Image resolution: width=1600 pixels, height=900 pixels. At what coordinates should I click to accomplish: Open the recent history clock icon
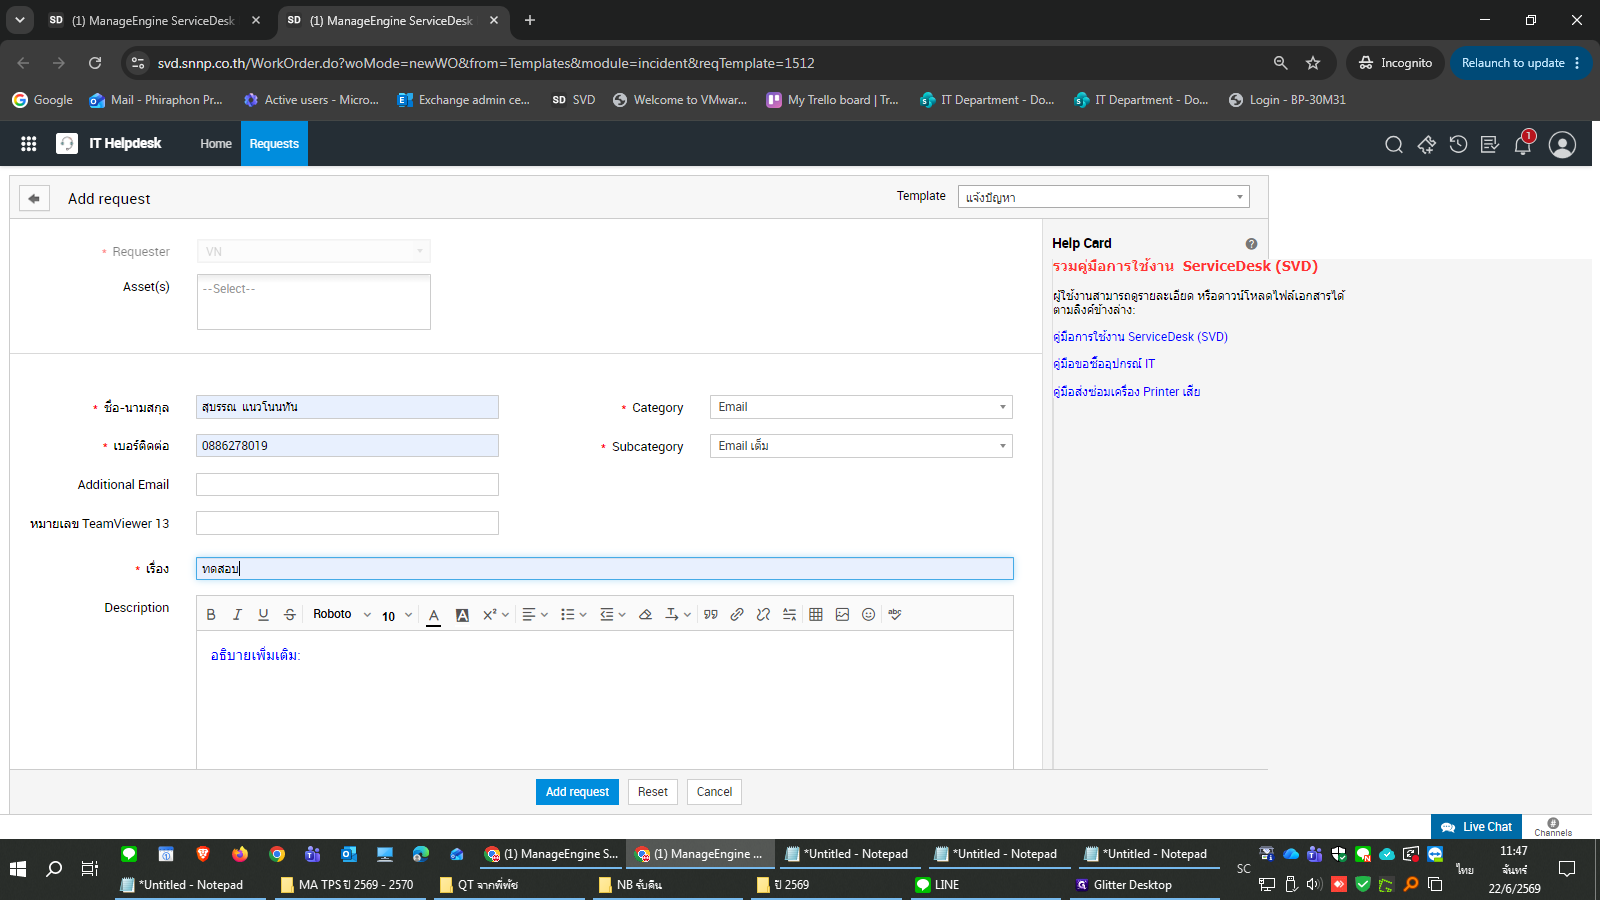pos(1458,145)
